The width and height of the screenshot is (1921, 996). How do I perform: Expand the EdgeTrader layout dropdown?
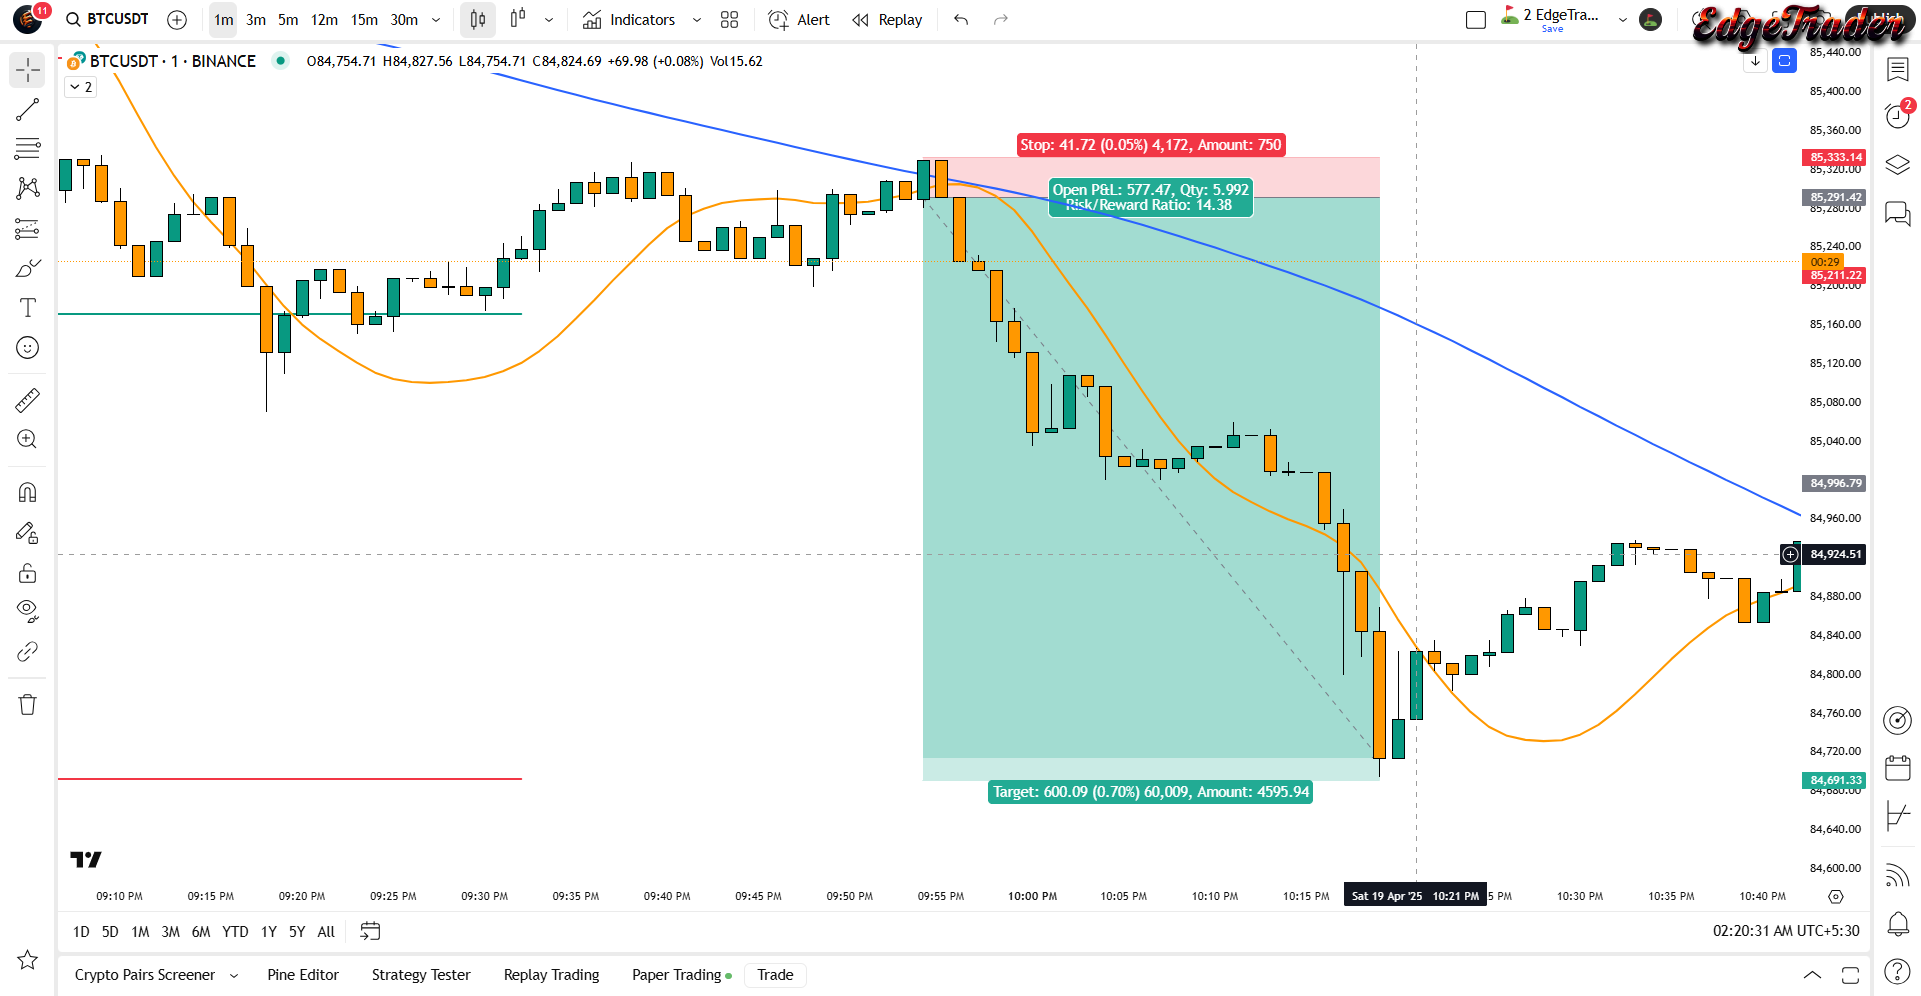coord(1623,20)
